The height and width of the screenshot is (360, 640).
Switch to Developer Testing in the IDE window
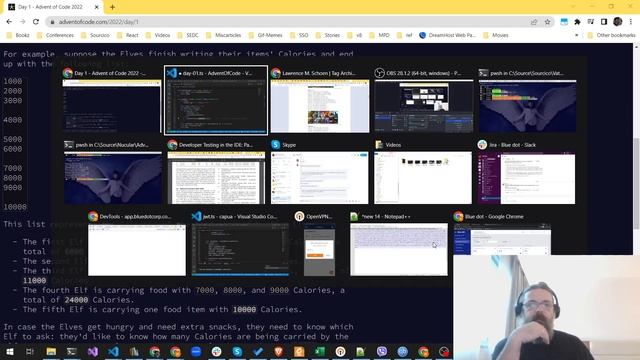point(216,172)
